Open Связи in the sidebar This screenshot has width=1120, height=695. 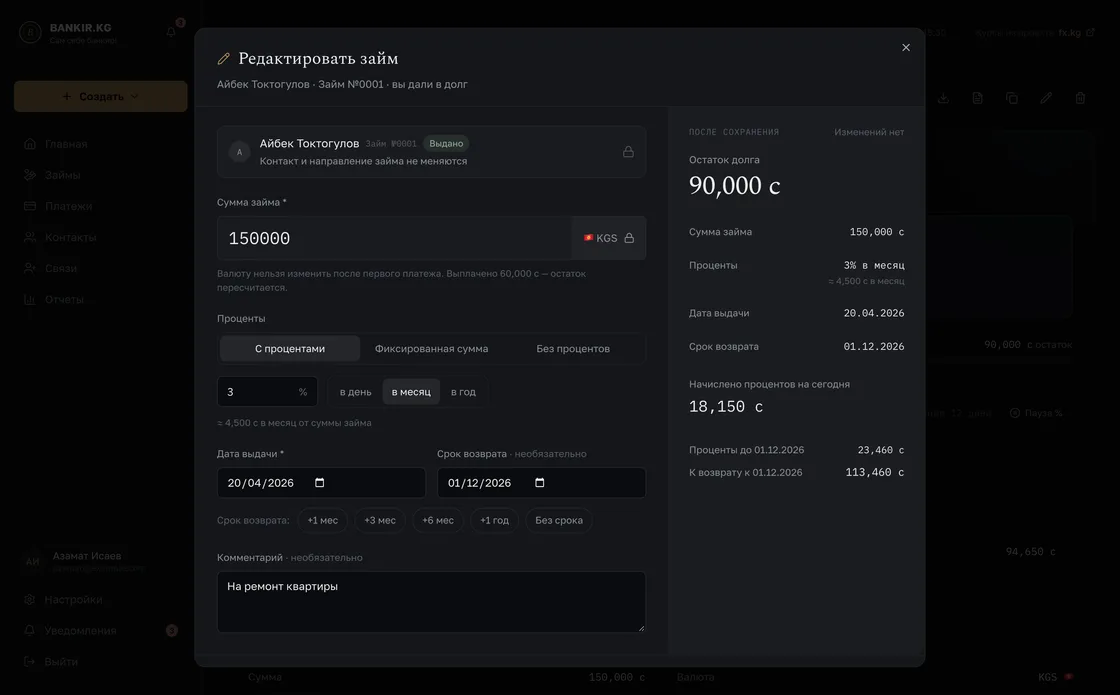[x=101, y=268]
